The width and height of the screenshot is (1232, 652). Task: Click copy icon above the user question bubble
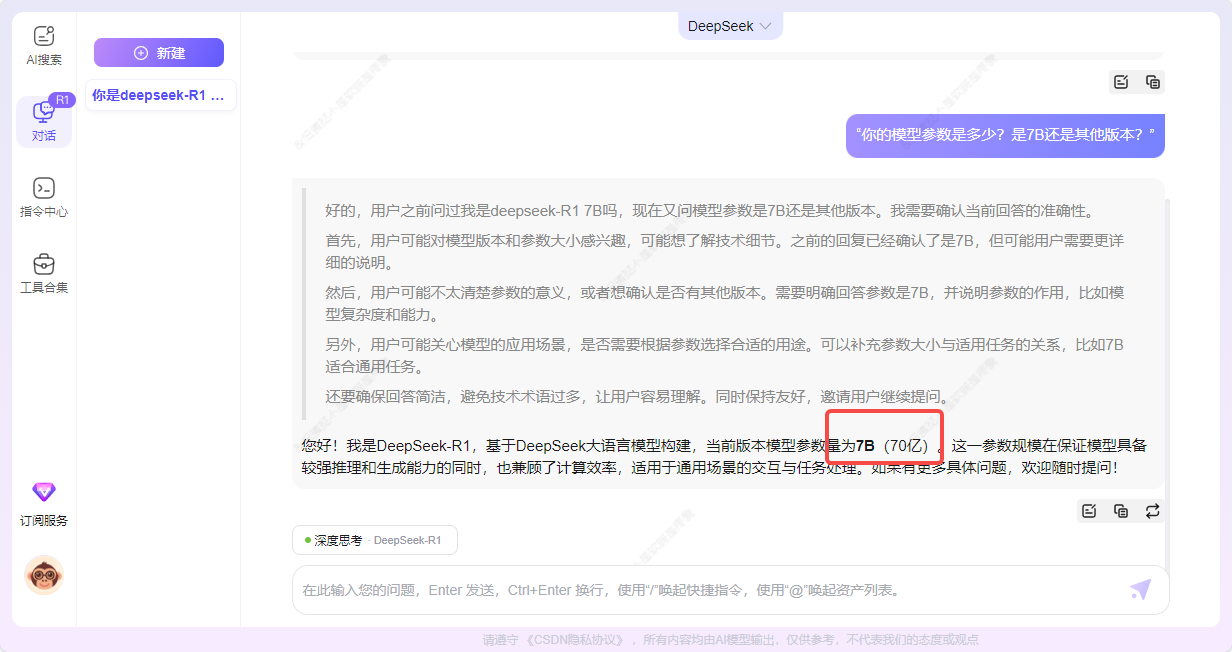click(1153, 82)
